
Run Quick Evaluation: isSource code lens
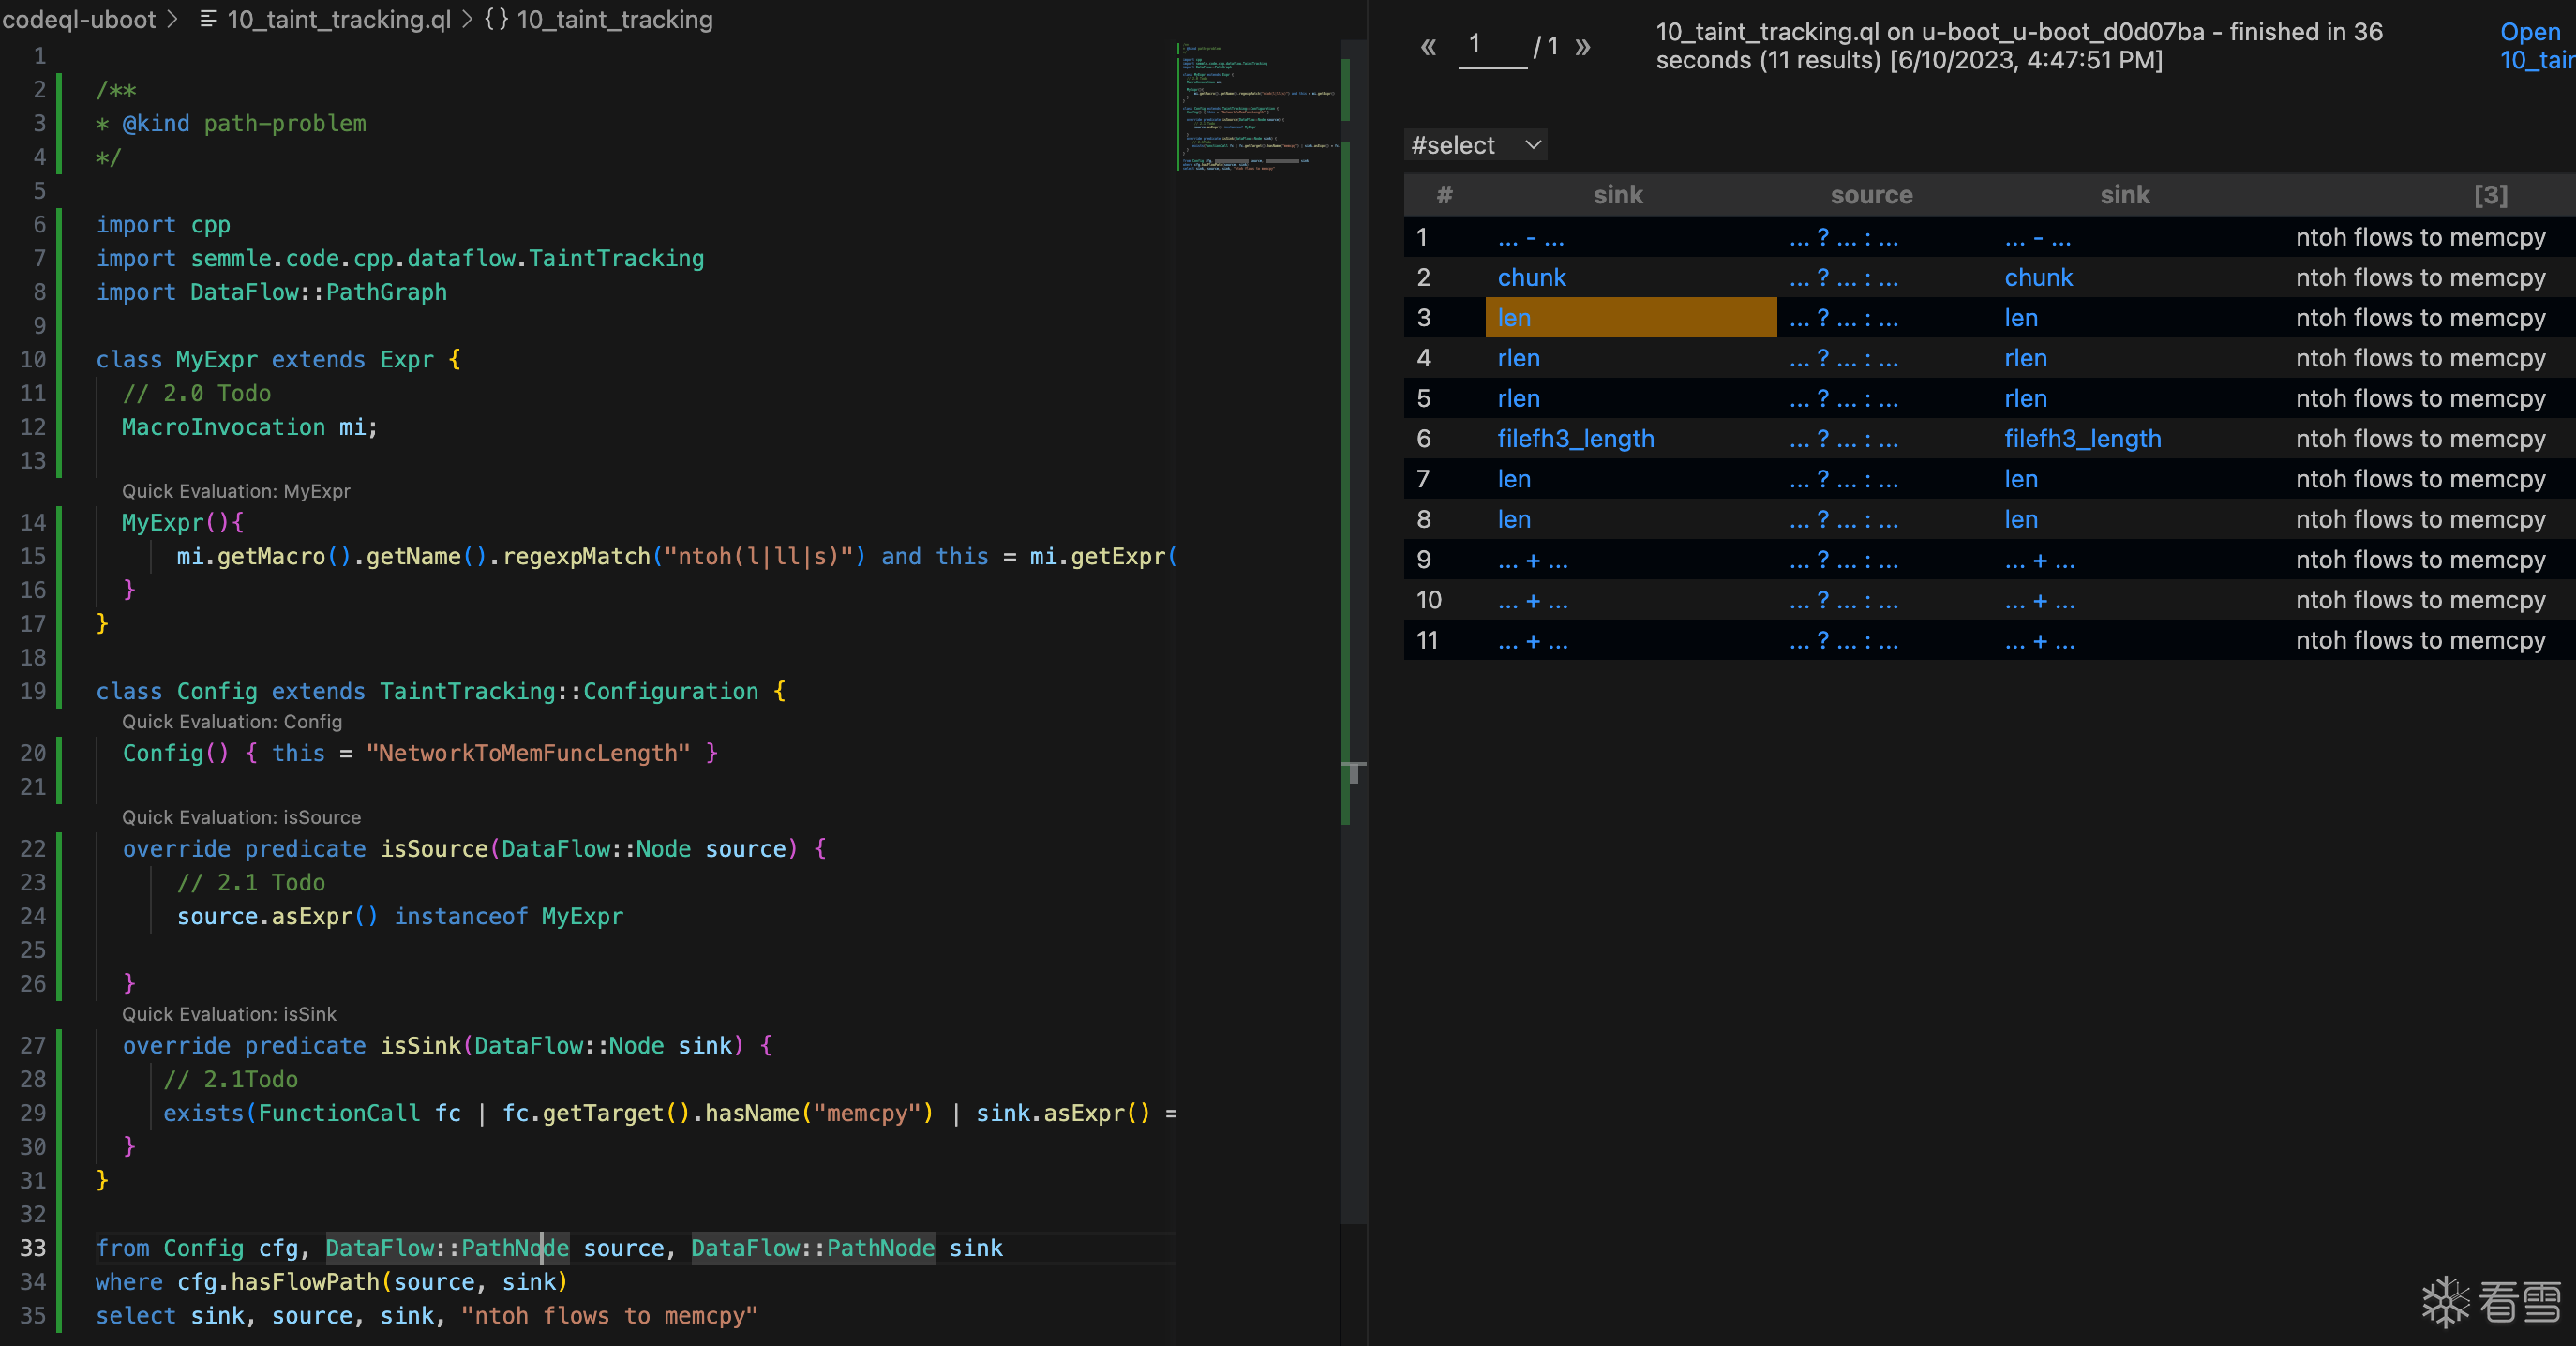pyautogui.click(x=241, y=817)
